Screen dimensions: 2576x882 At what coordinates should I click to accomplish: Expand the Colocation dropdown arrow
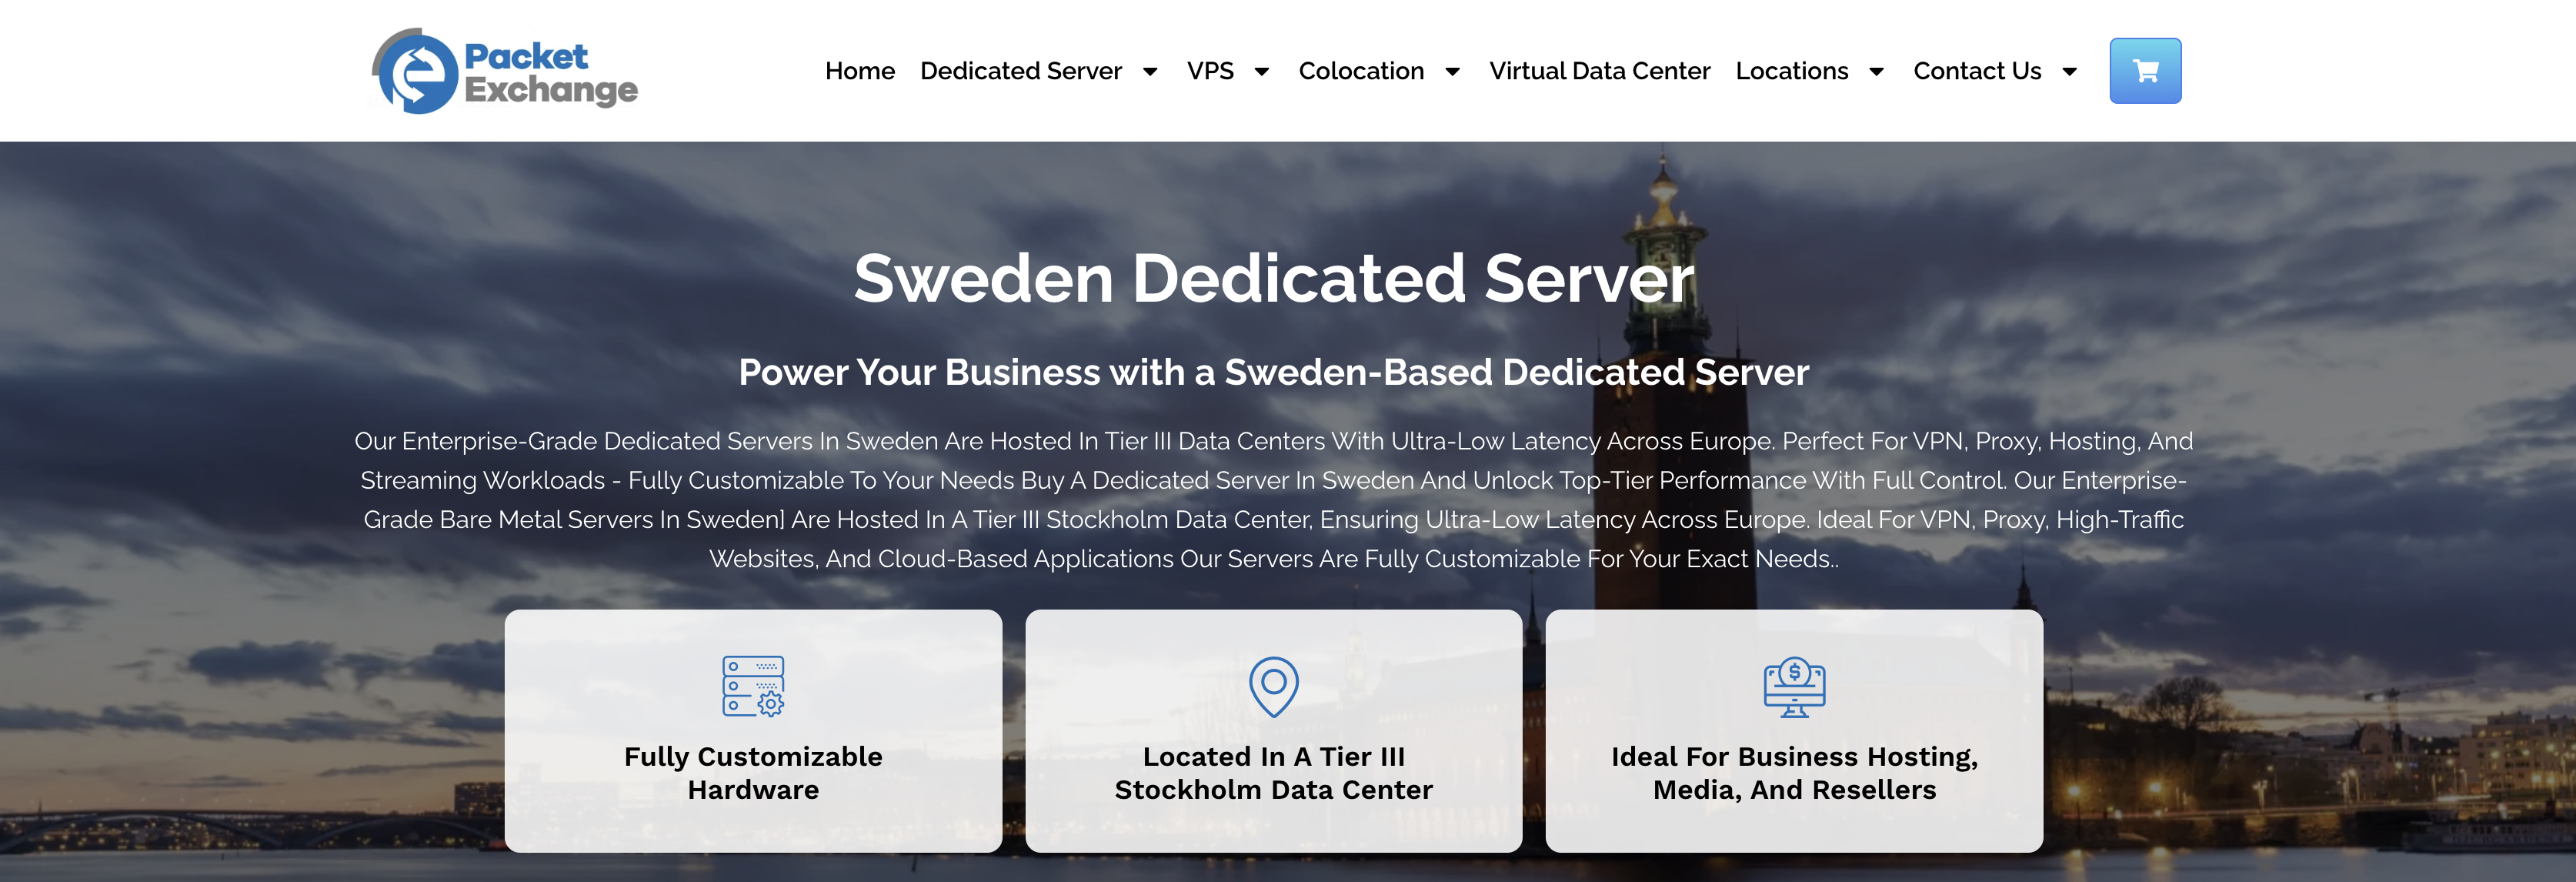click(1453, 72)
